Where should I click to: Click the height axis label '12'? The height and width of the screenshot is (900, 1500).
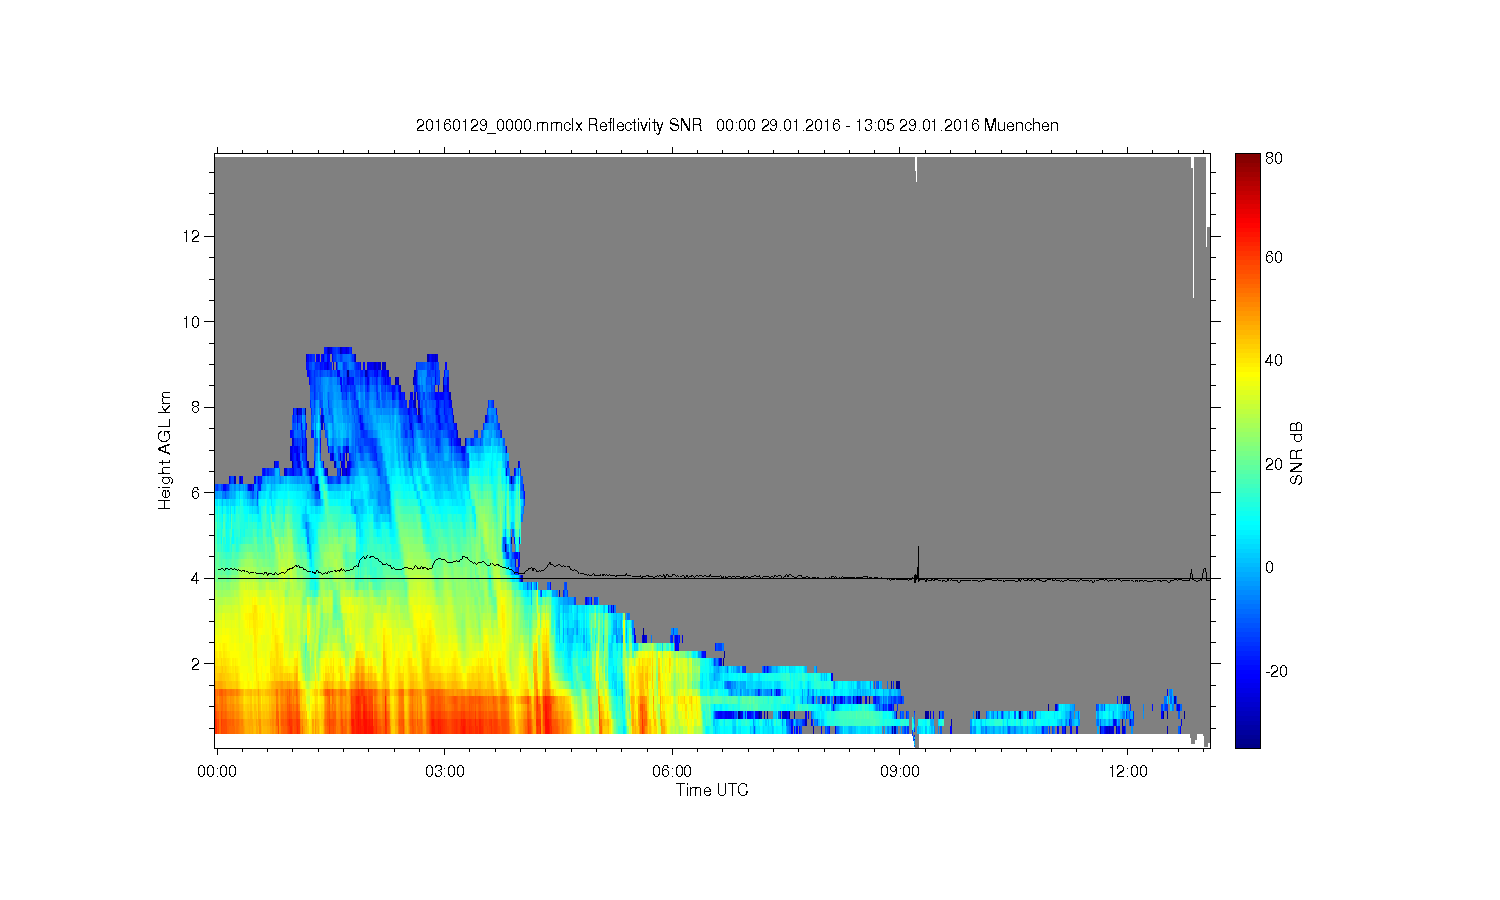pyautogui.click(x=193, y=236)
